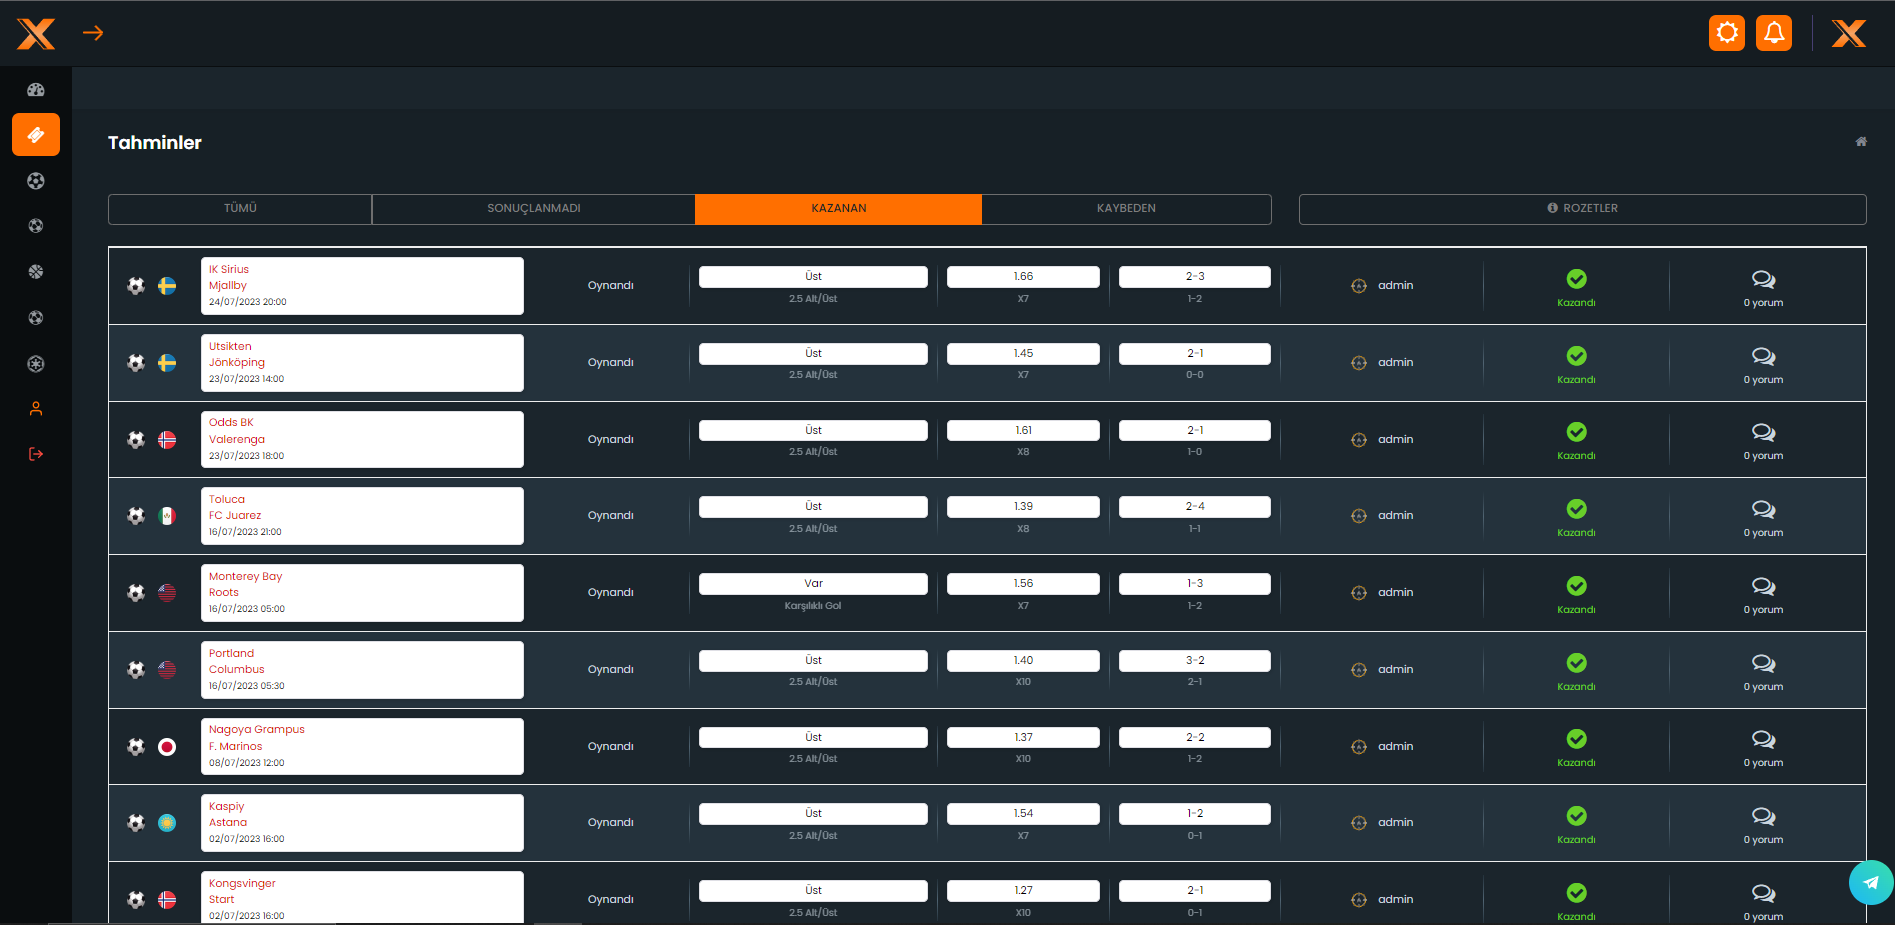Click the Kazandı checkmark for Nagoya Grampus
The height and width of the screenshot is (925, 1895).
click(x=1576, y=740)
